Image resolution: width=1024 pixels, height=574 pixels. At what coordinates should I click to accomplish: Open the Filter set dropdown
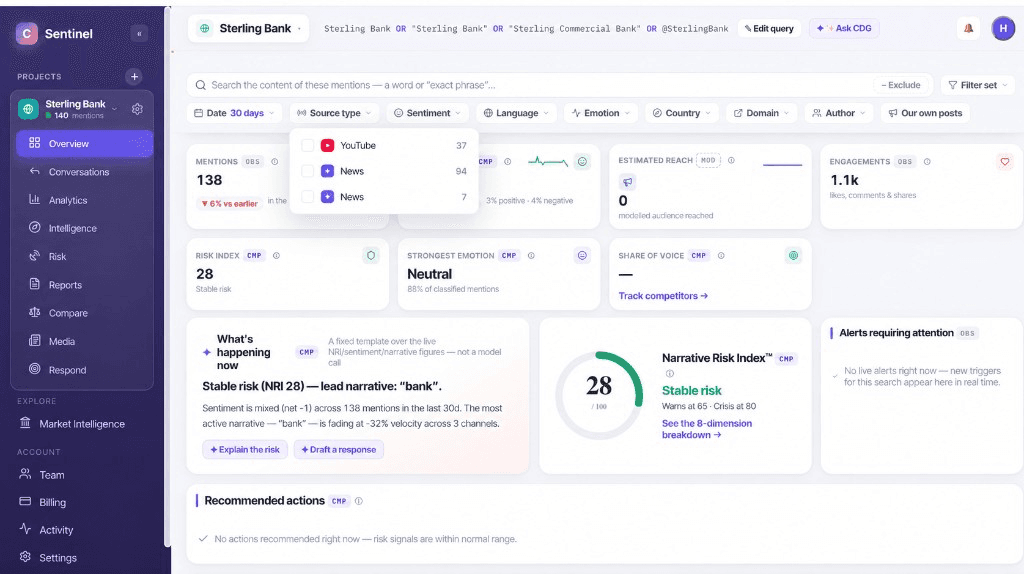pyautogui.click(x=978, y=85)
